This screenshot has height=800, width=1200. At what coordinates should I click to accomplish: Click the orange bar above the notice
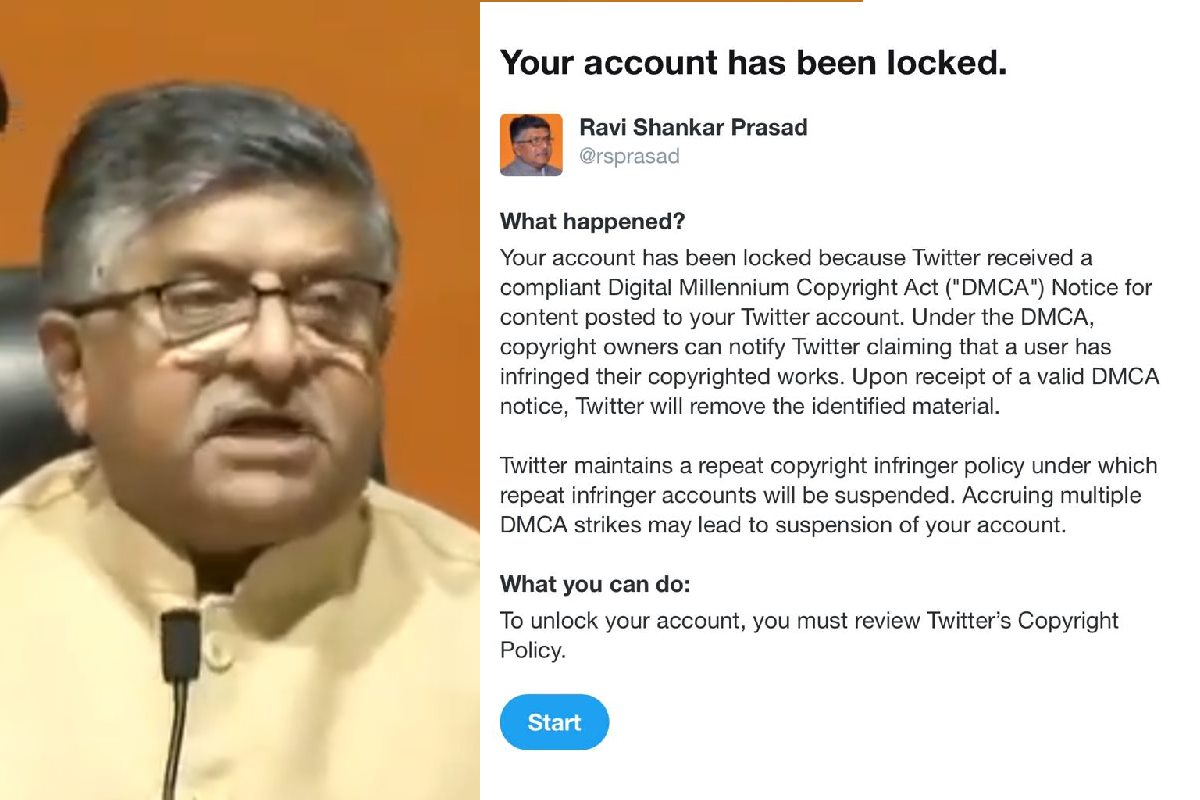(x=670, y=1)
